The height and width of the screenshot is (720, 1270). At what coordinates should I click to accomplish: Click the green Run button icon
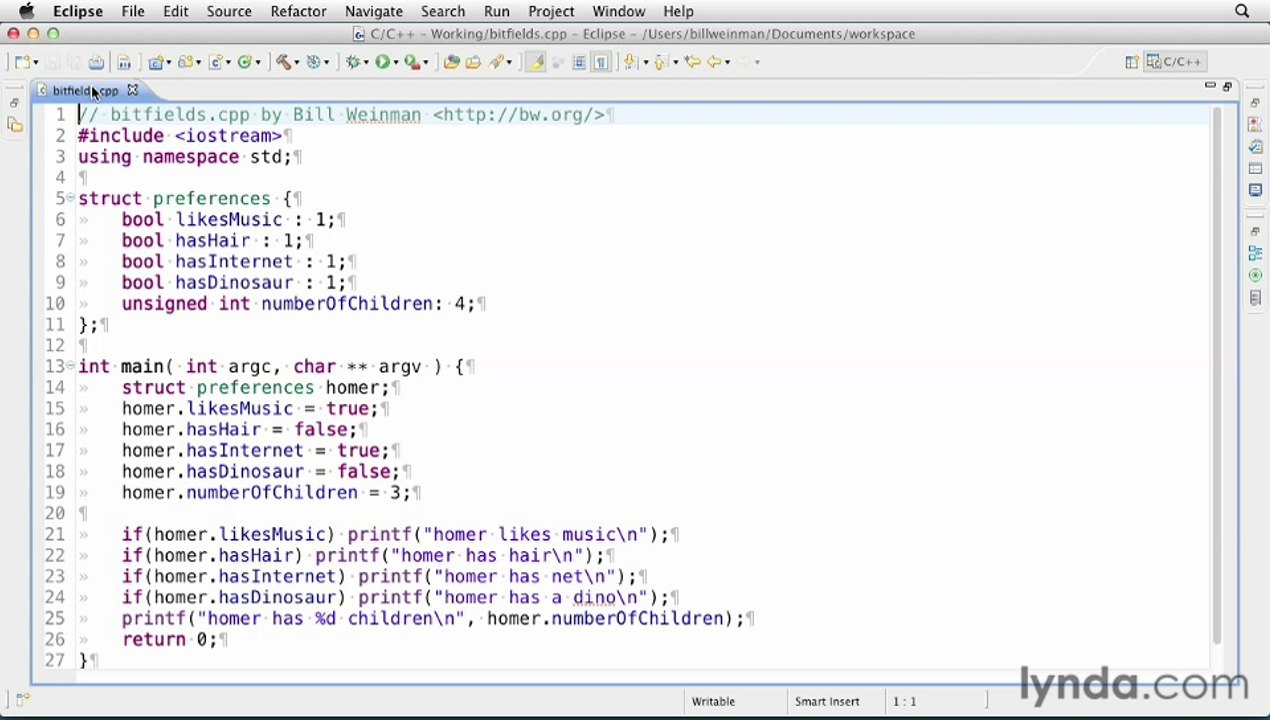coord(382,62)
